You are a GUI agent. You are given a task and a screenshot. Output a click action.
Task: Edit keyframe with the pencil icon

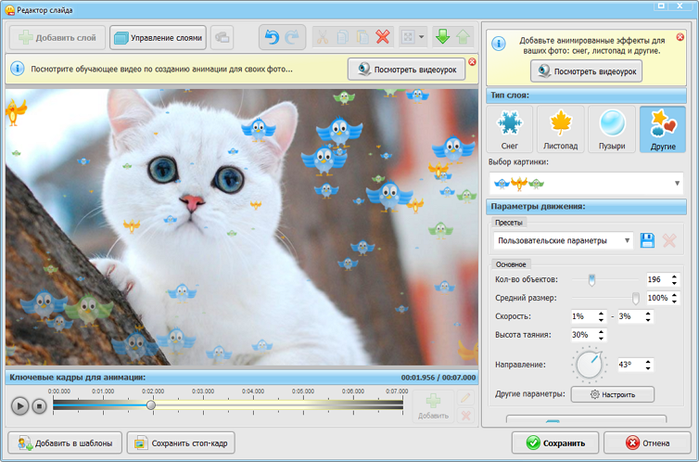465,397
